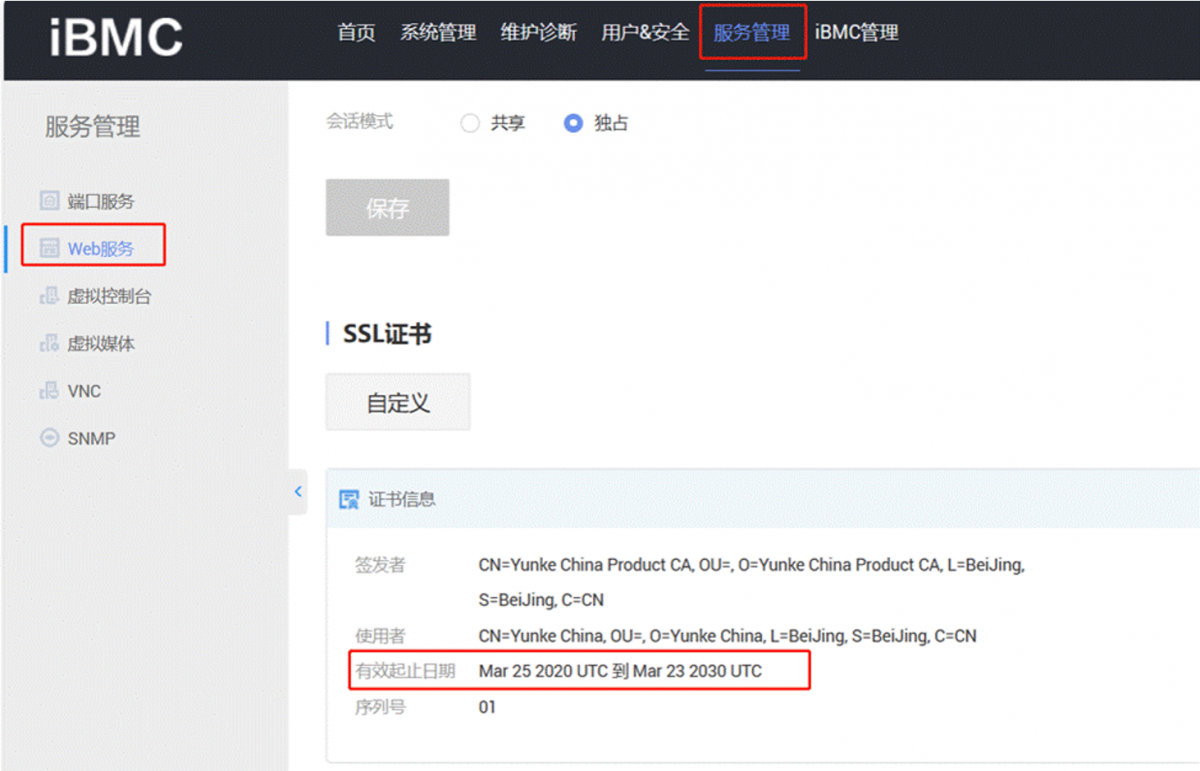Open the 用户&安全 menu

(645, 32)
